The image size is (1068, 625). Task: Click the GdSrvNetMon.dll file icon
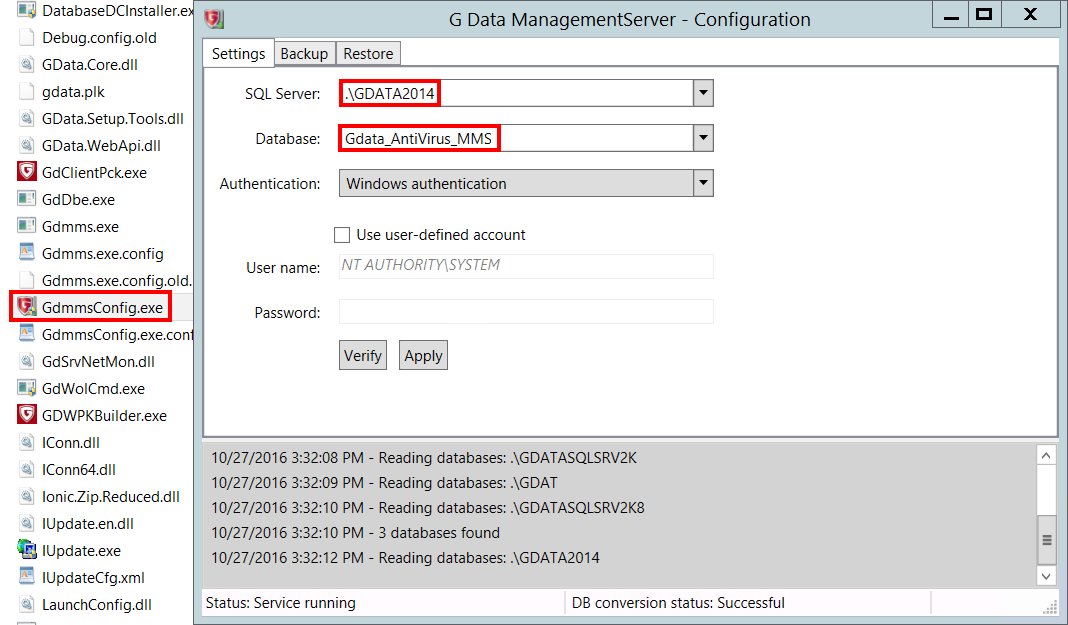27,362
